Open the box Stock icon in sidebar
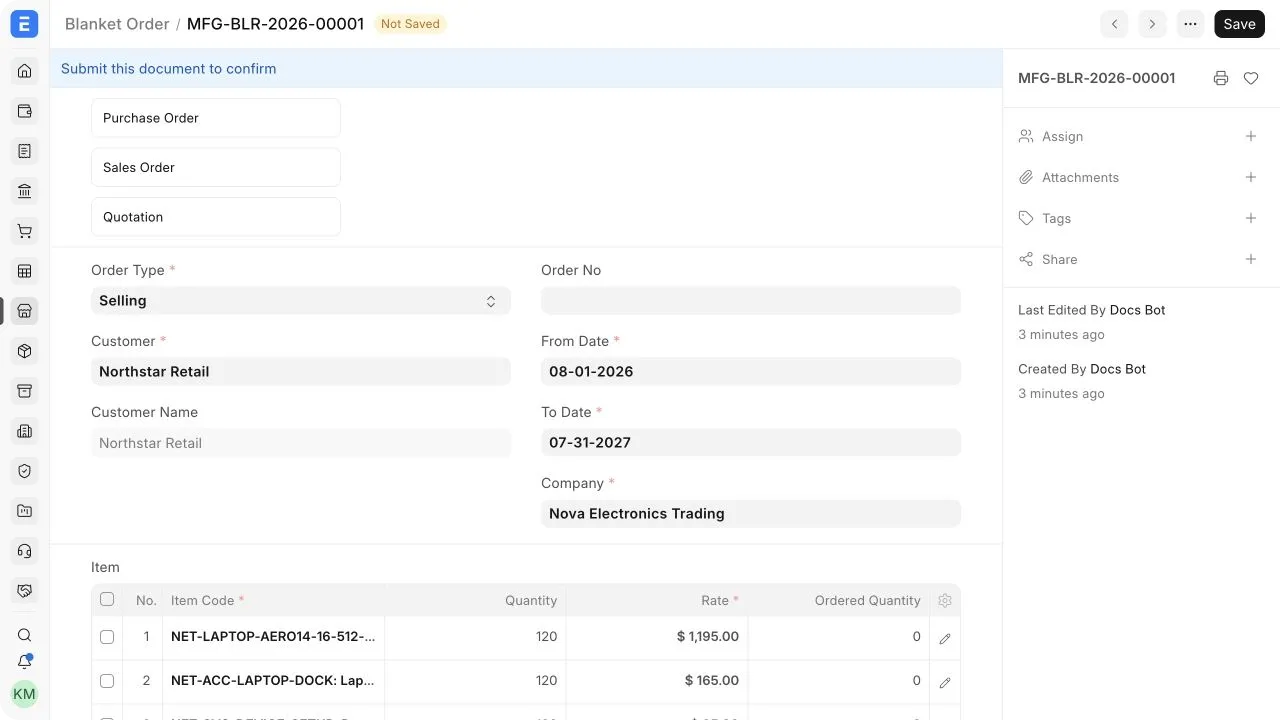This screenshot has height=720, width=1280. pos(25,351)
